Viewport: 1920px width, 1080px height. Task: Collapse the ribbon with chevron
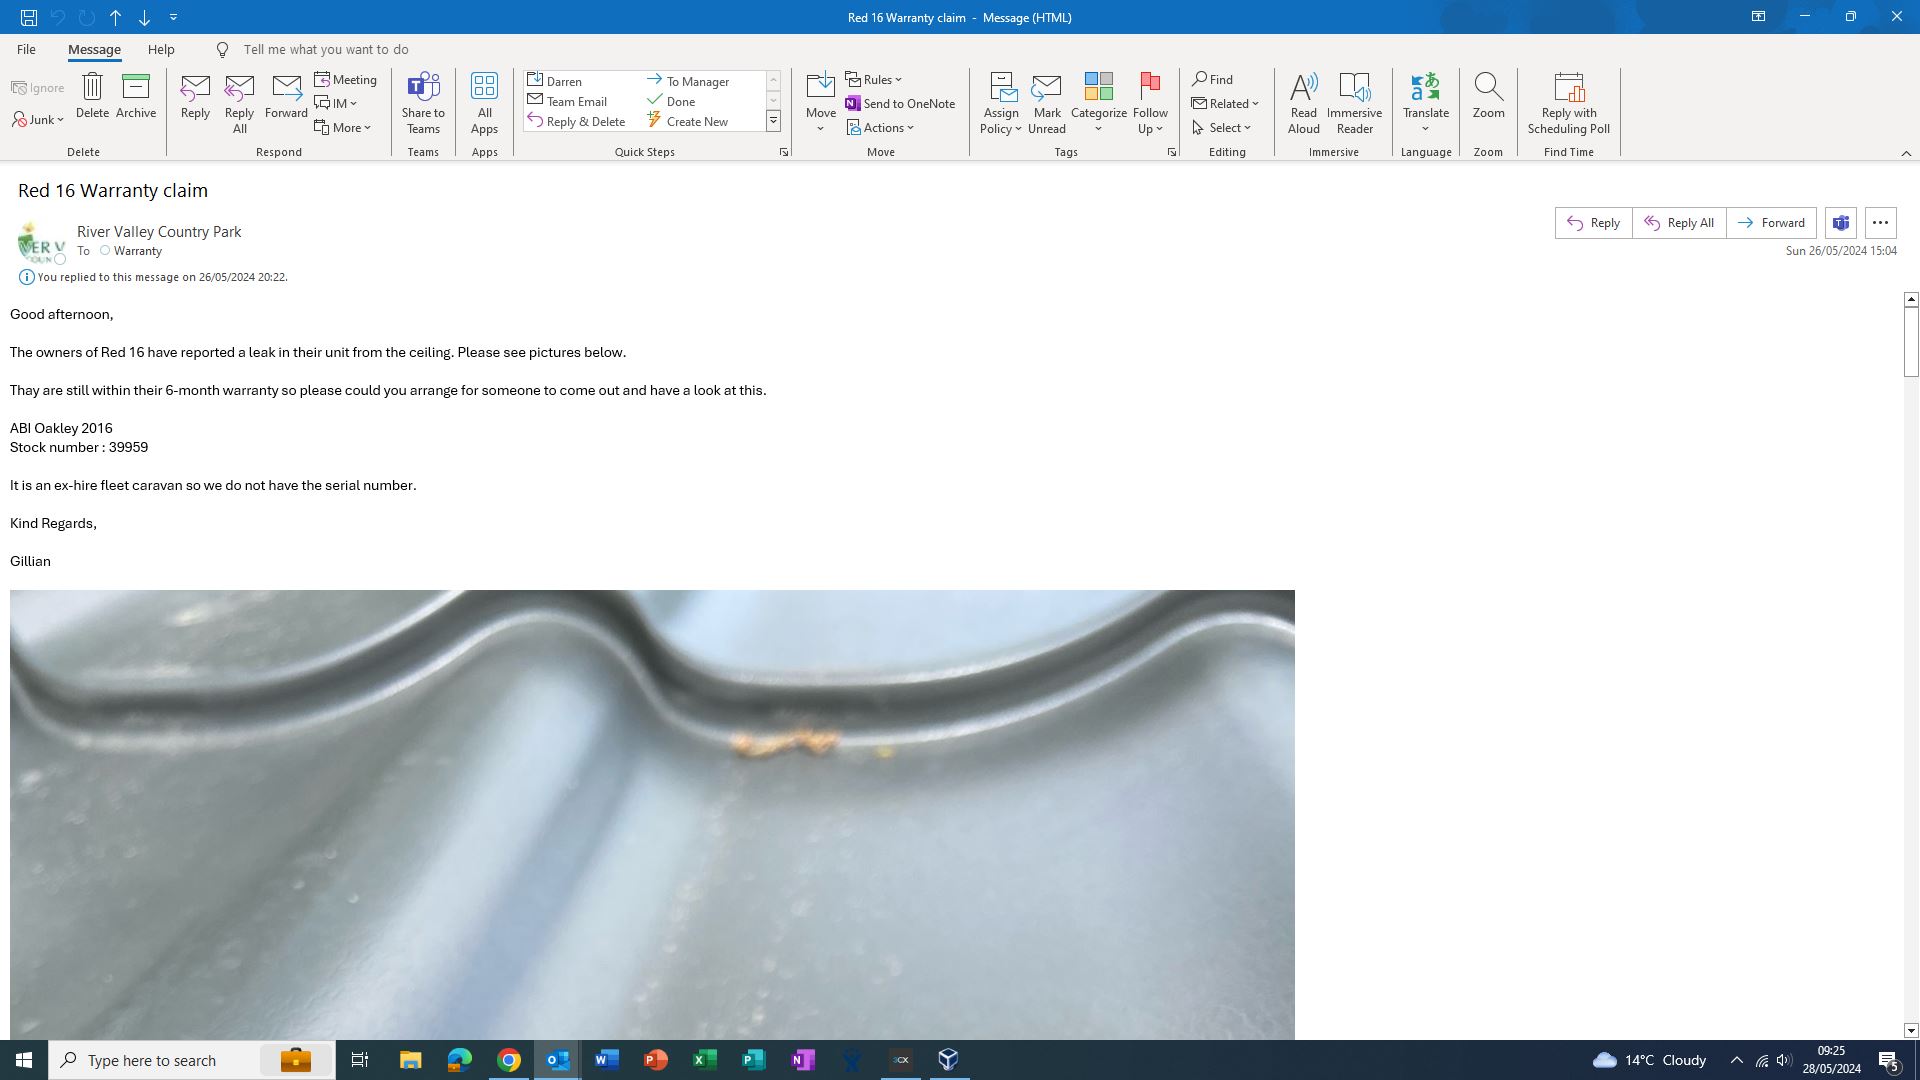click(x=1906, y=153)
